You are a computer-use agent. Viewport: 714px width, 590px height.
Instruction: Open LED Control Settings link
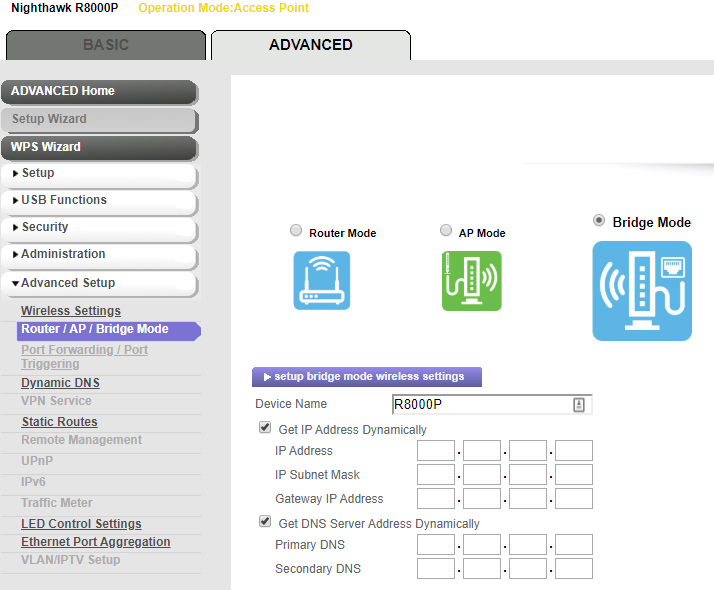(81, 524)
